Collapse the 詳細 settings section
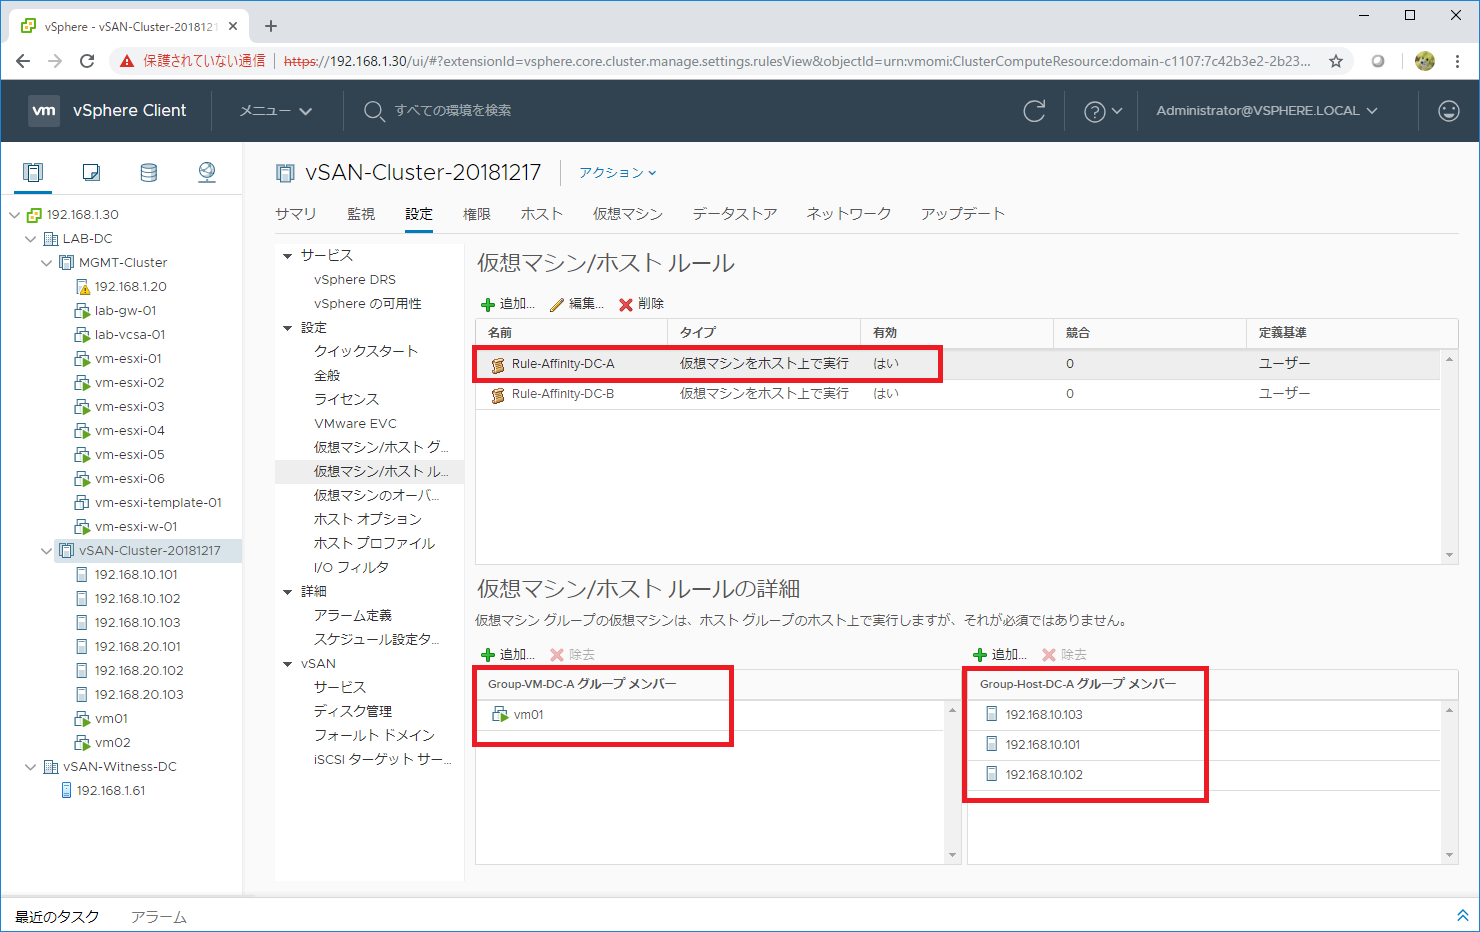This screenshot has width=1480, height=932. tap(288, 592)
